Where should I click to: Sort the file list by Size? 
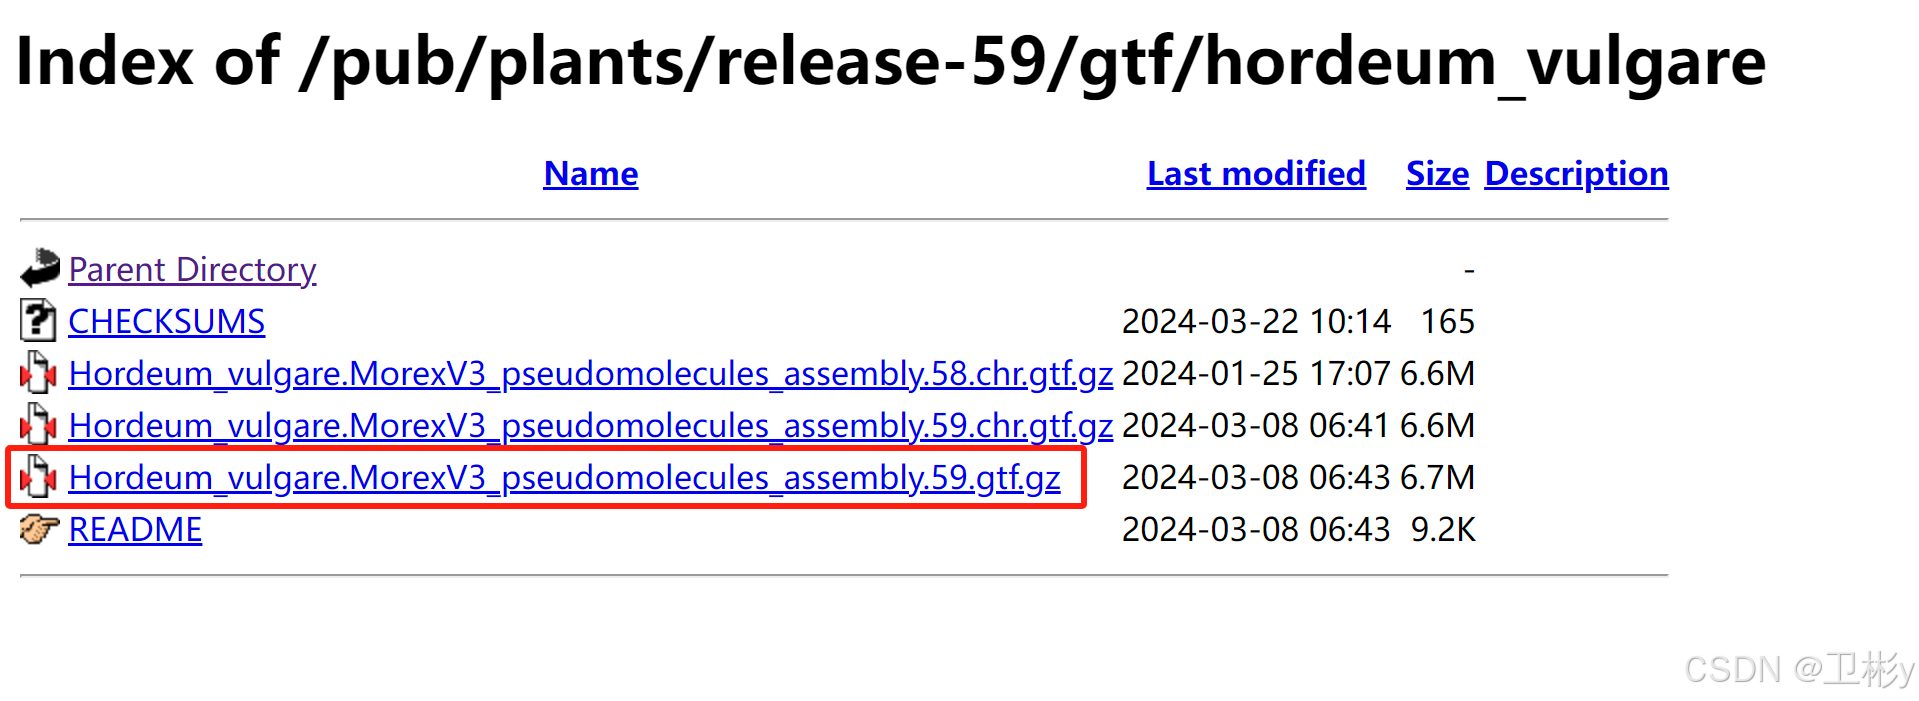(1436, 173)
